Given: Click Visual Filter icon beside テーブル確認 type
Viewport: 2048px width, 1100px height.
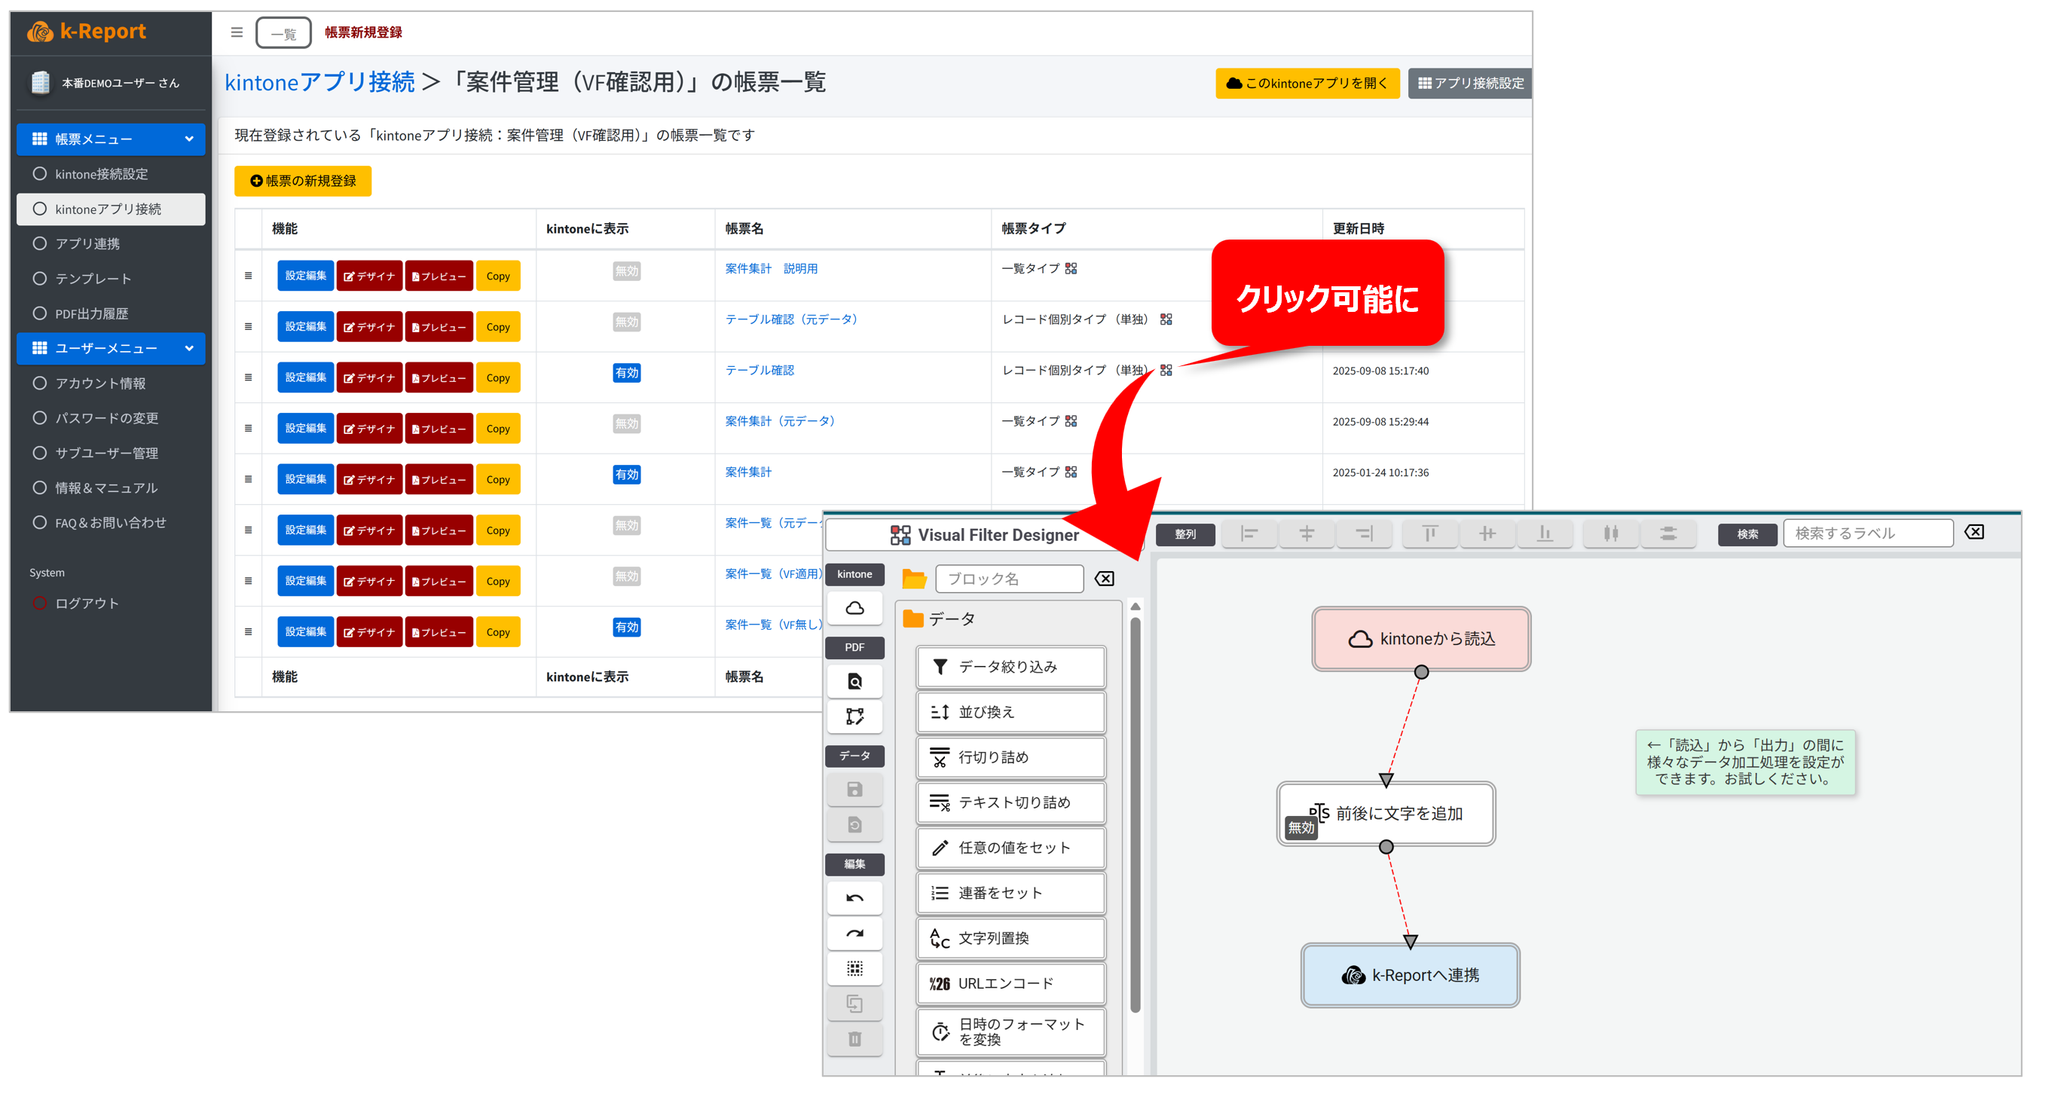Looking at the screenshot, I should (x=1166, y=370).
